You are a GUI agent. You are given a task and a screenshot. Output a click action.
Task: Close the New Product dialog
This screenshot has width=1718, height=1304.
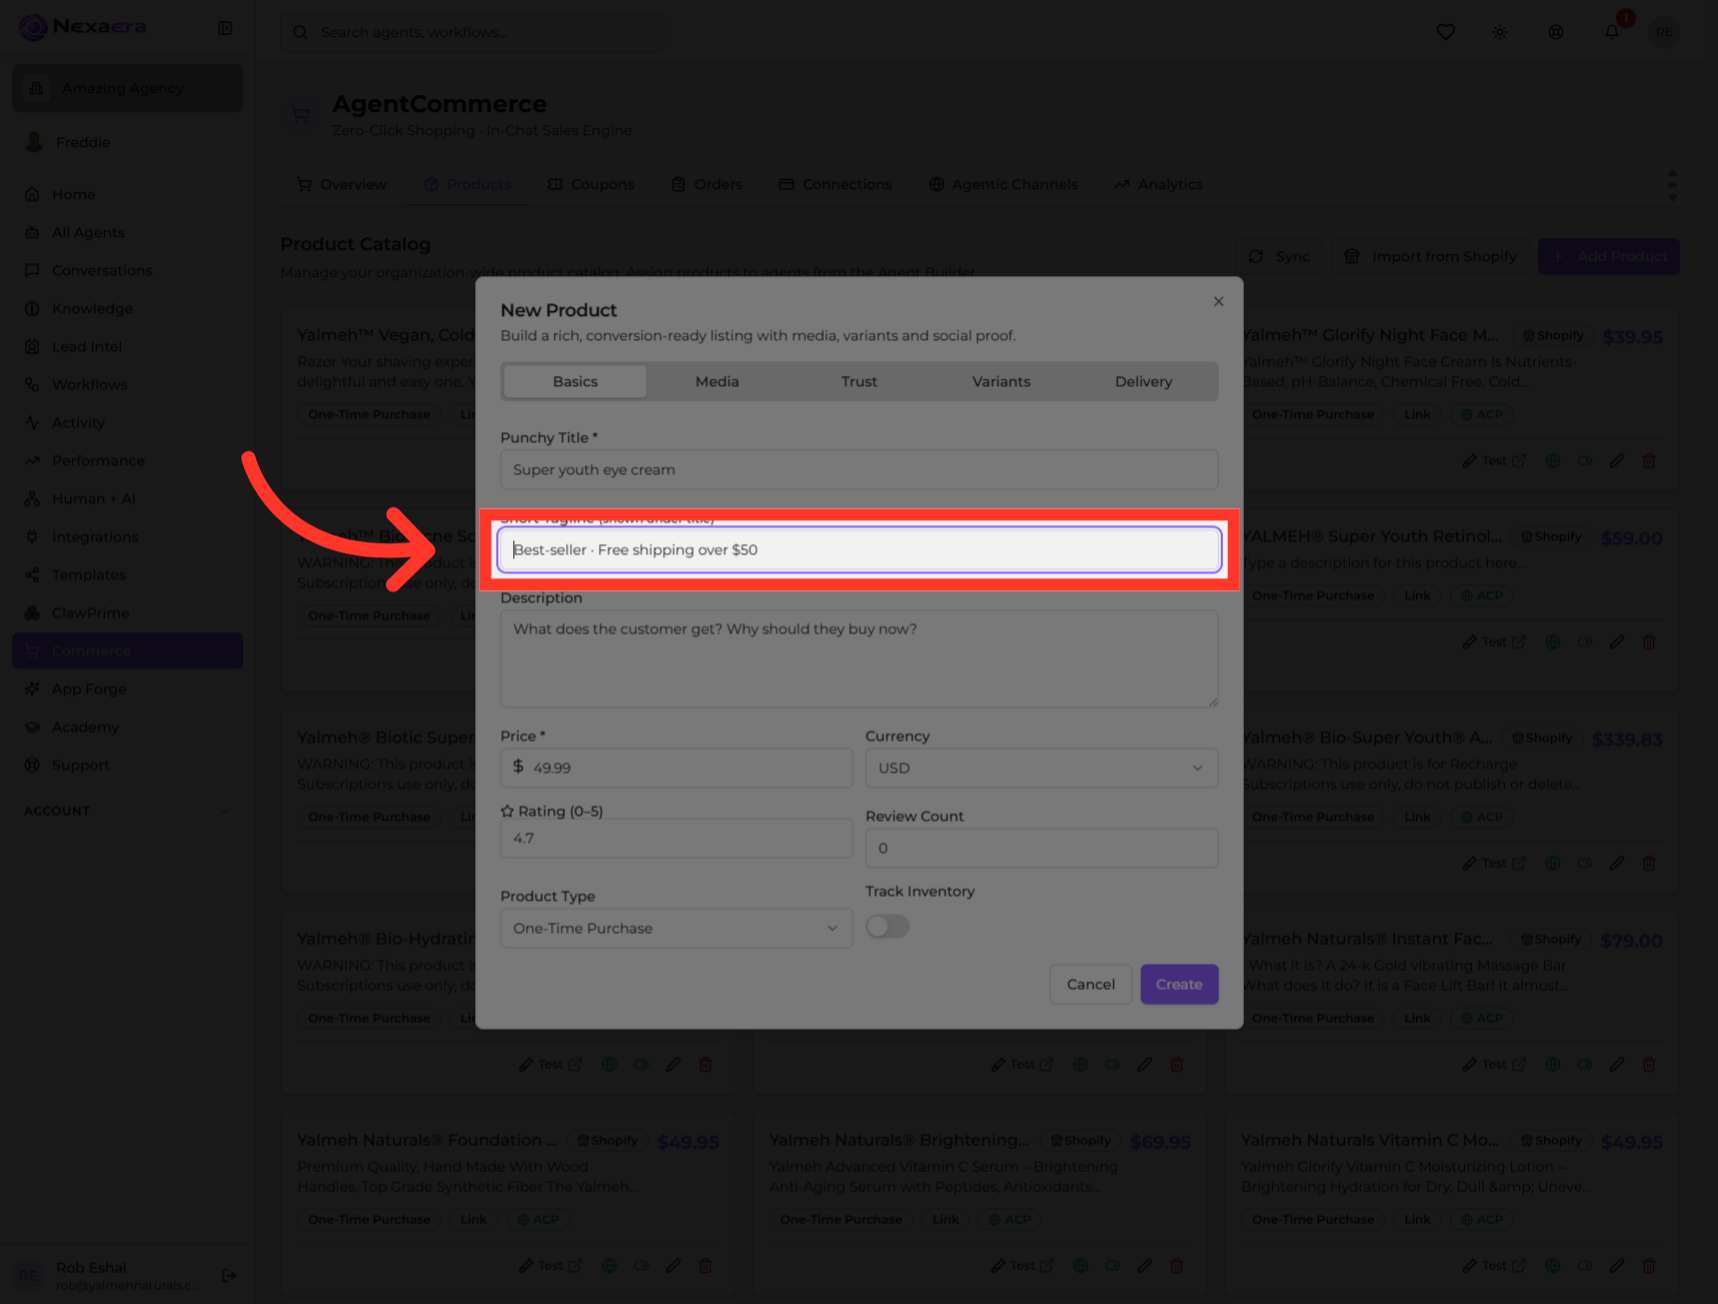click(x=1218, y=302)
